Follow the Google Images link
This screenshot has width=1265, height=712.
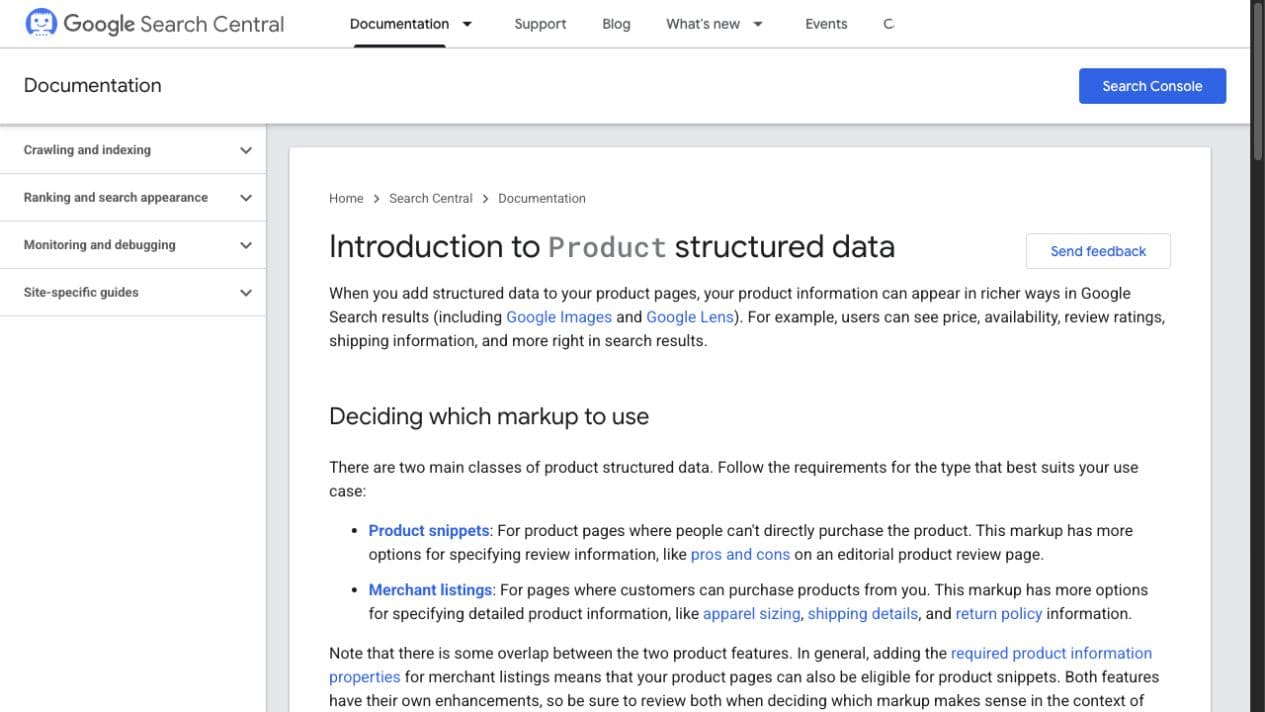tap(559, 317)
